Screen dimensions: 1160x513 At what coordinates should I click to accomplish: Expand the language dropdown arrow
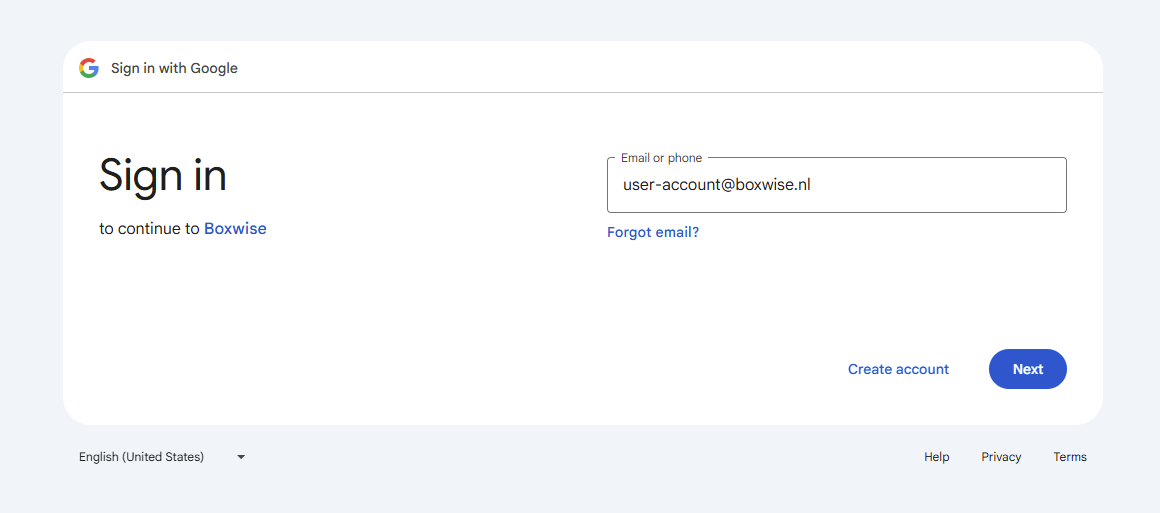(241, 457)
